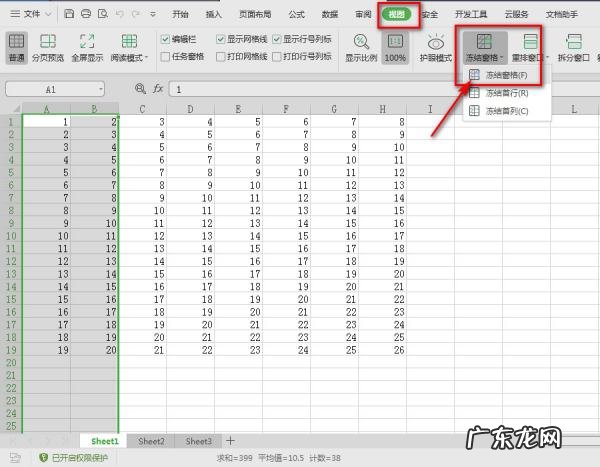Image resolution: width=600 pixels, height=467 pixels.
Task: Open the 安全 Security tab
Action: coord(430,15)
